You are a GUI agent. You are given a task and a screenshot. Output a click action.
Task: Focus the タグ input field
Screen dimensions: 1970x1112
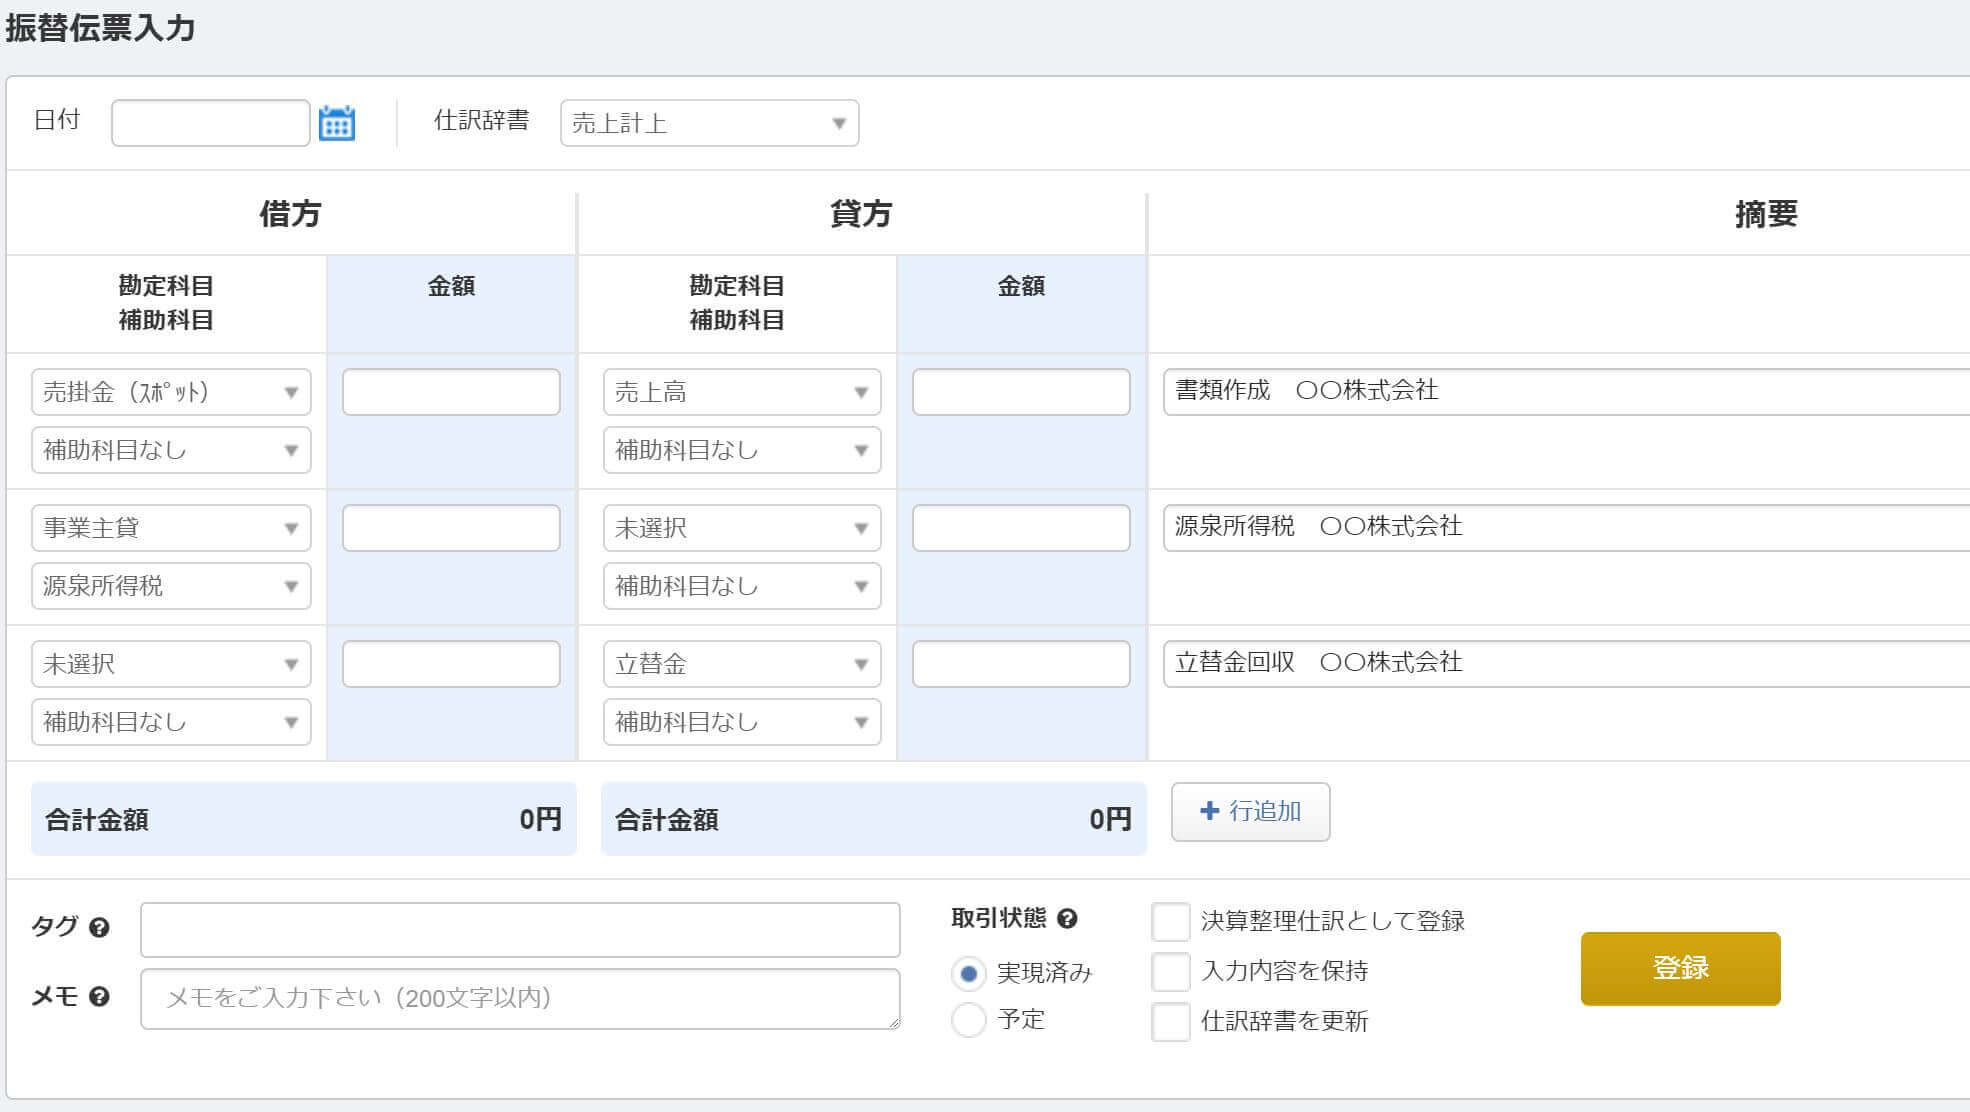[x=520, y=930]
